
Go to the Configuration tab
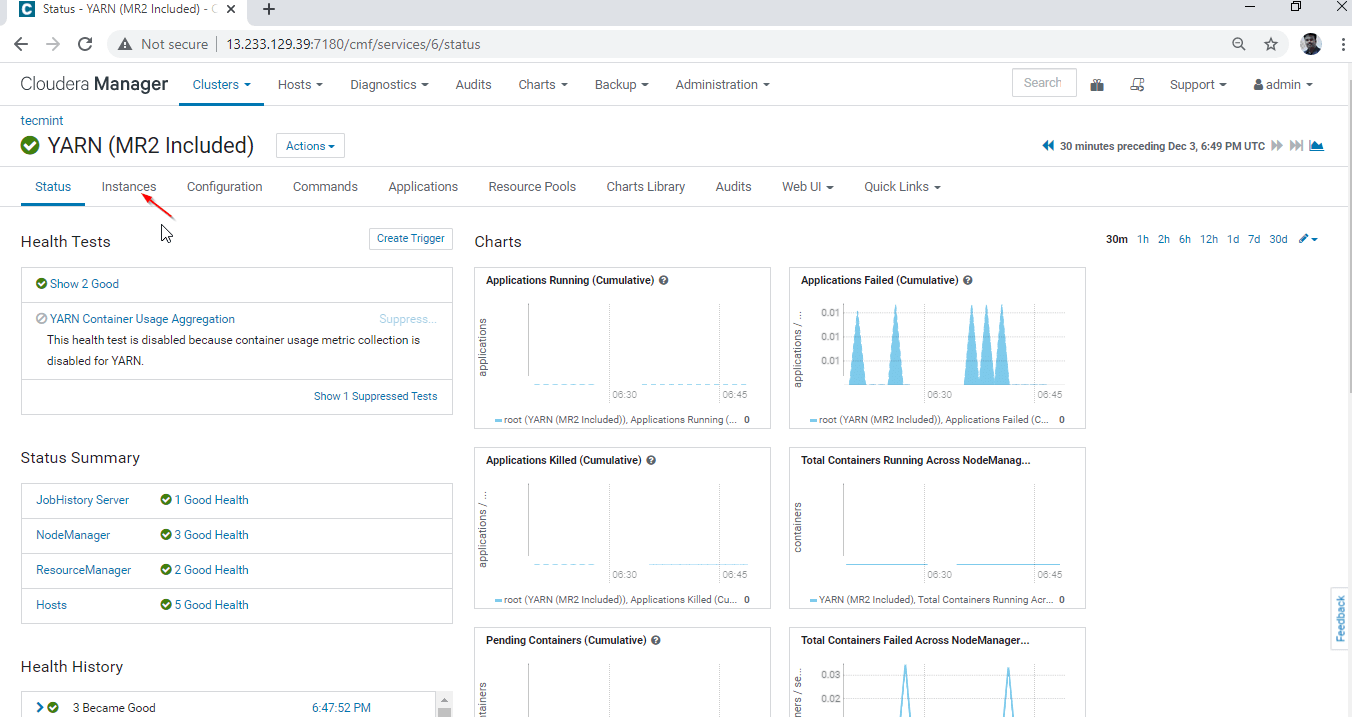click(224, 187)
